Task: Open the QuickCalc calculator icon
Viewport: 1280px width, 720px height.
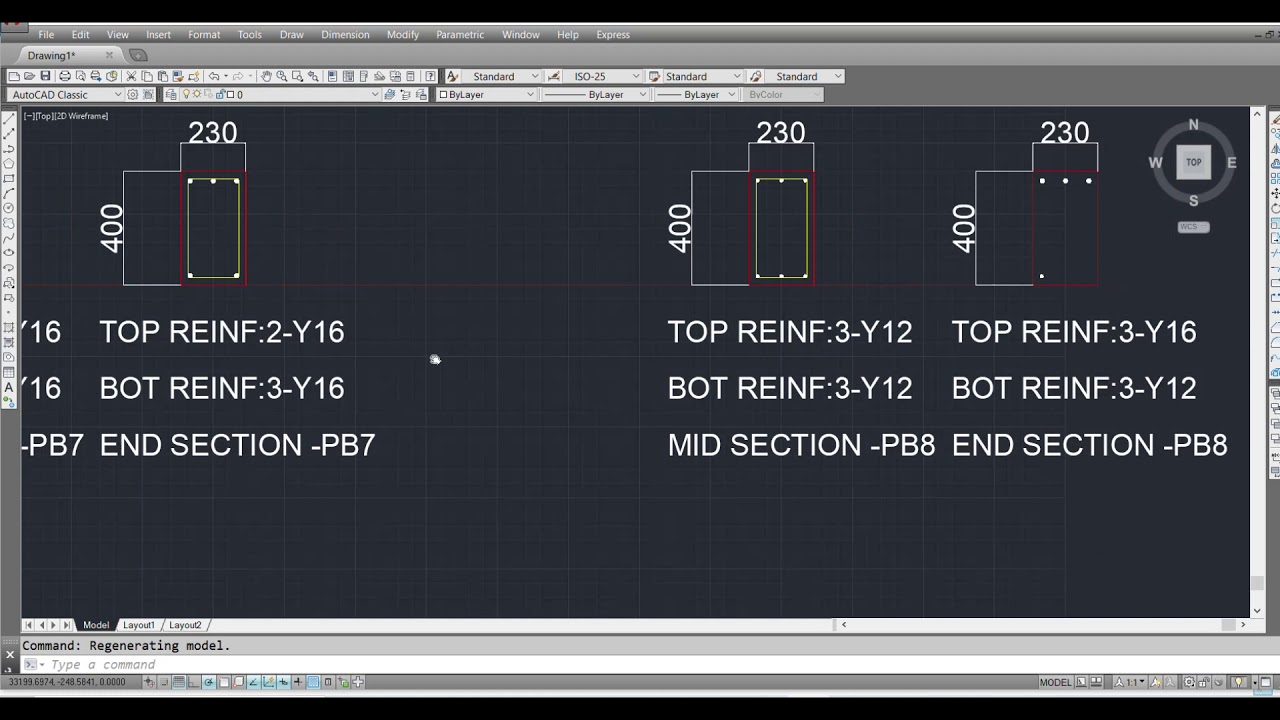Action: click(x=411, y=76)
